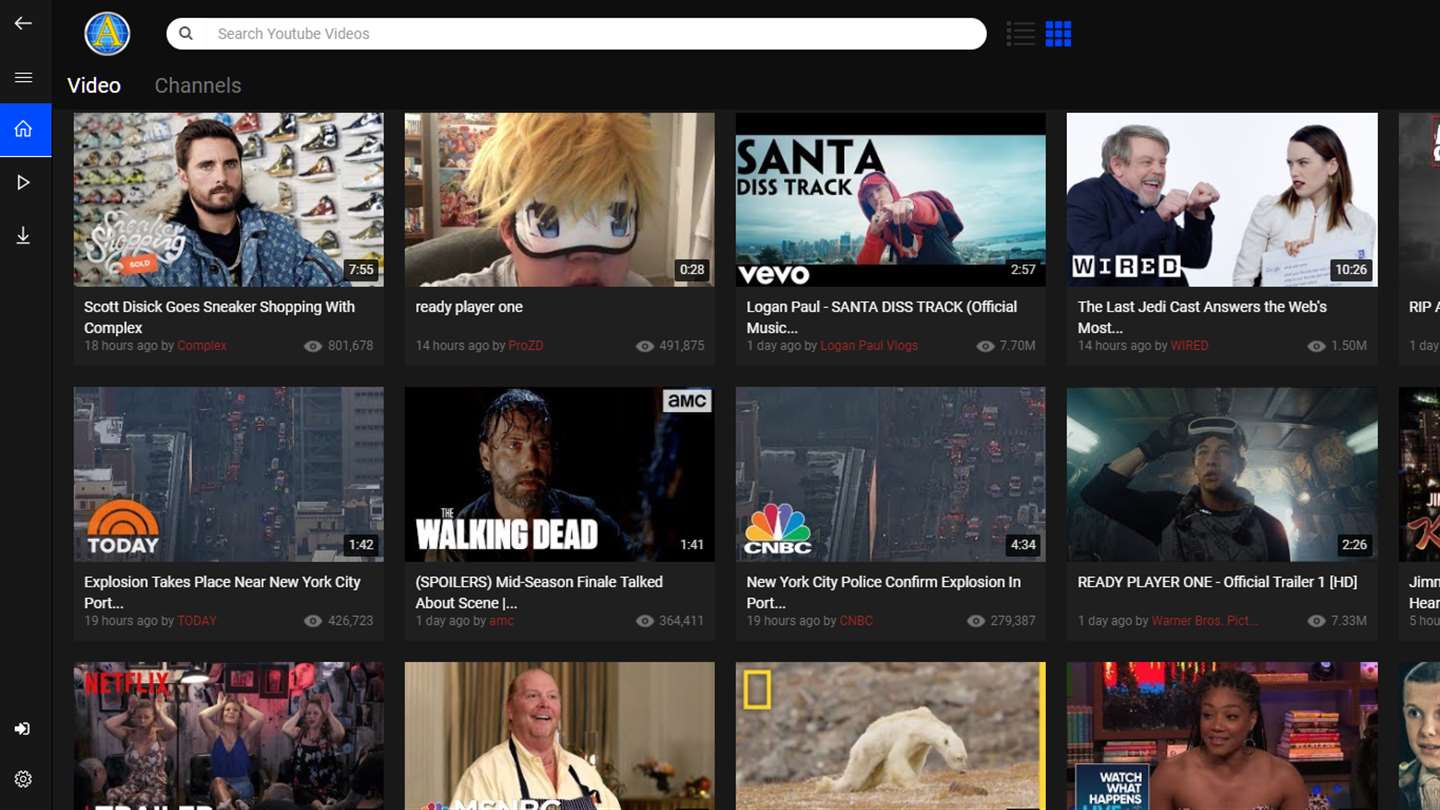Click the sign-in icon in sidebar
The width and height of the screenshot is (1440, 810).
tap(23, 729)
